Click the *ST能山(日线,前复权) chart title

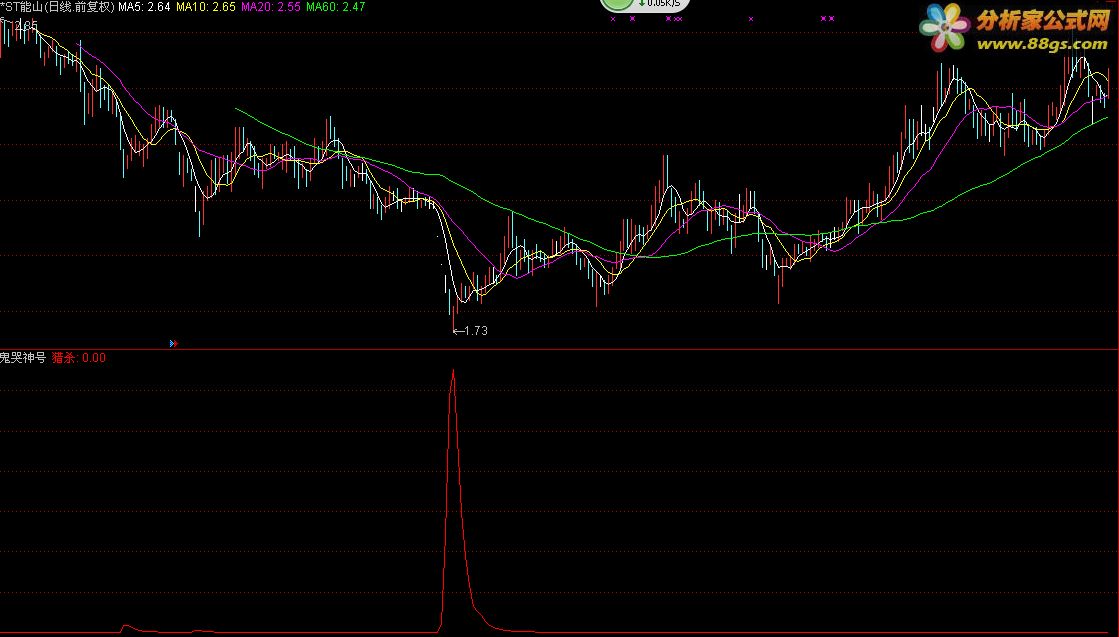pyautogui.click(x=58, y=7)
